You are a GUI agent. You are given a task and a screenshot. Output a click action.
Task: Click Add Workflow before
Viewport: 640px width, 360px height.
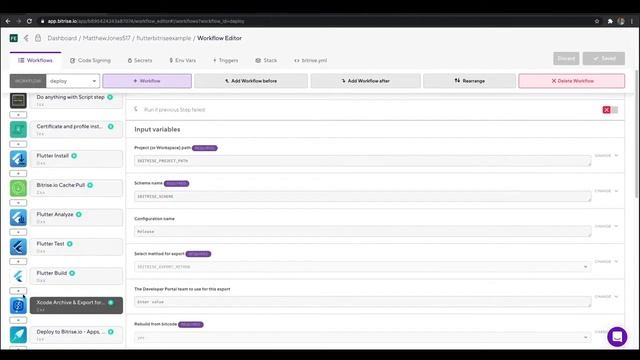[251, 81]
